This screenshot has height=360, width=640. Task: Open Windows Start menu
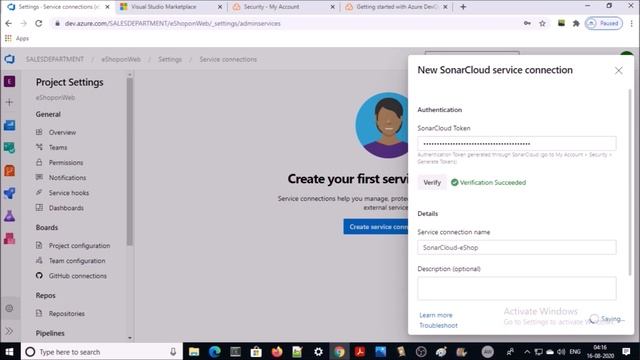[x=10, y=351]
